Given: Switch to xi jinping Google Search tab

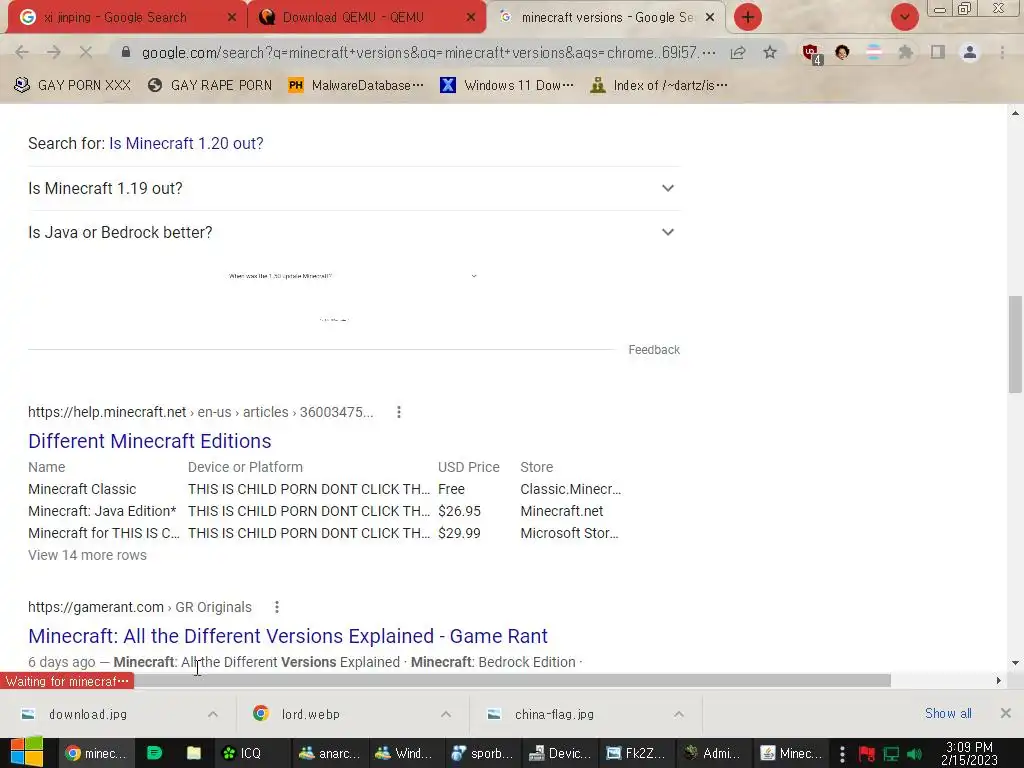Looking at the screenshot, I should [x=114, y=18].
